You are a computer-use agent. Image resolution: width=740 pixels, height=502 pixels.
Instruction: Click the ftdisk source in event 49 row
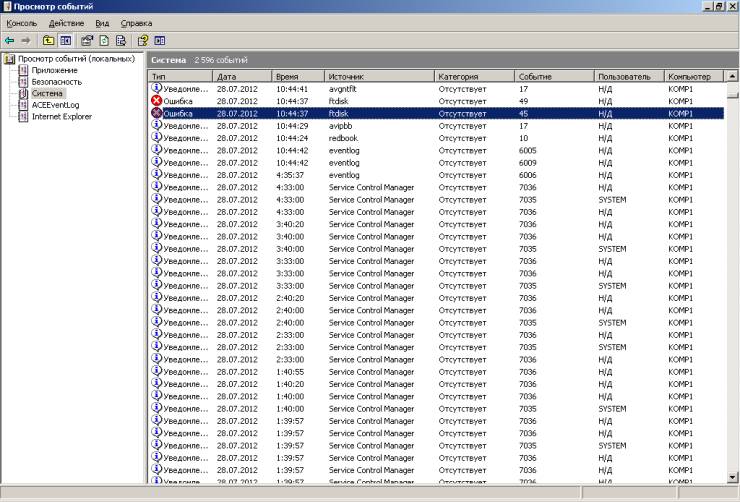point(338,101)
